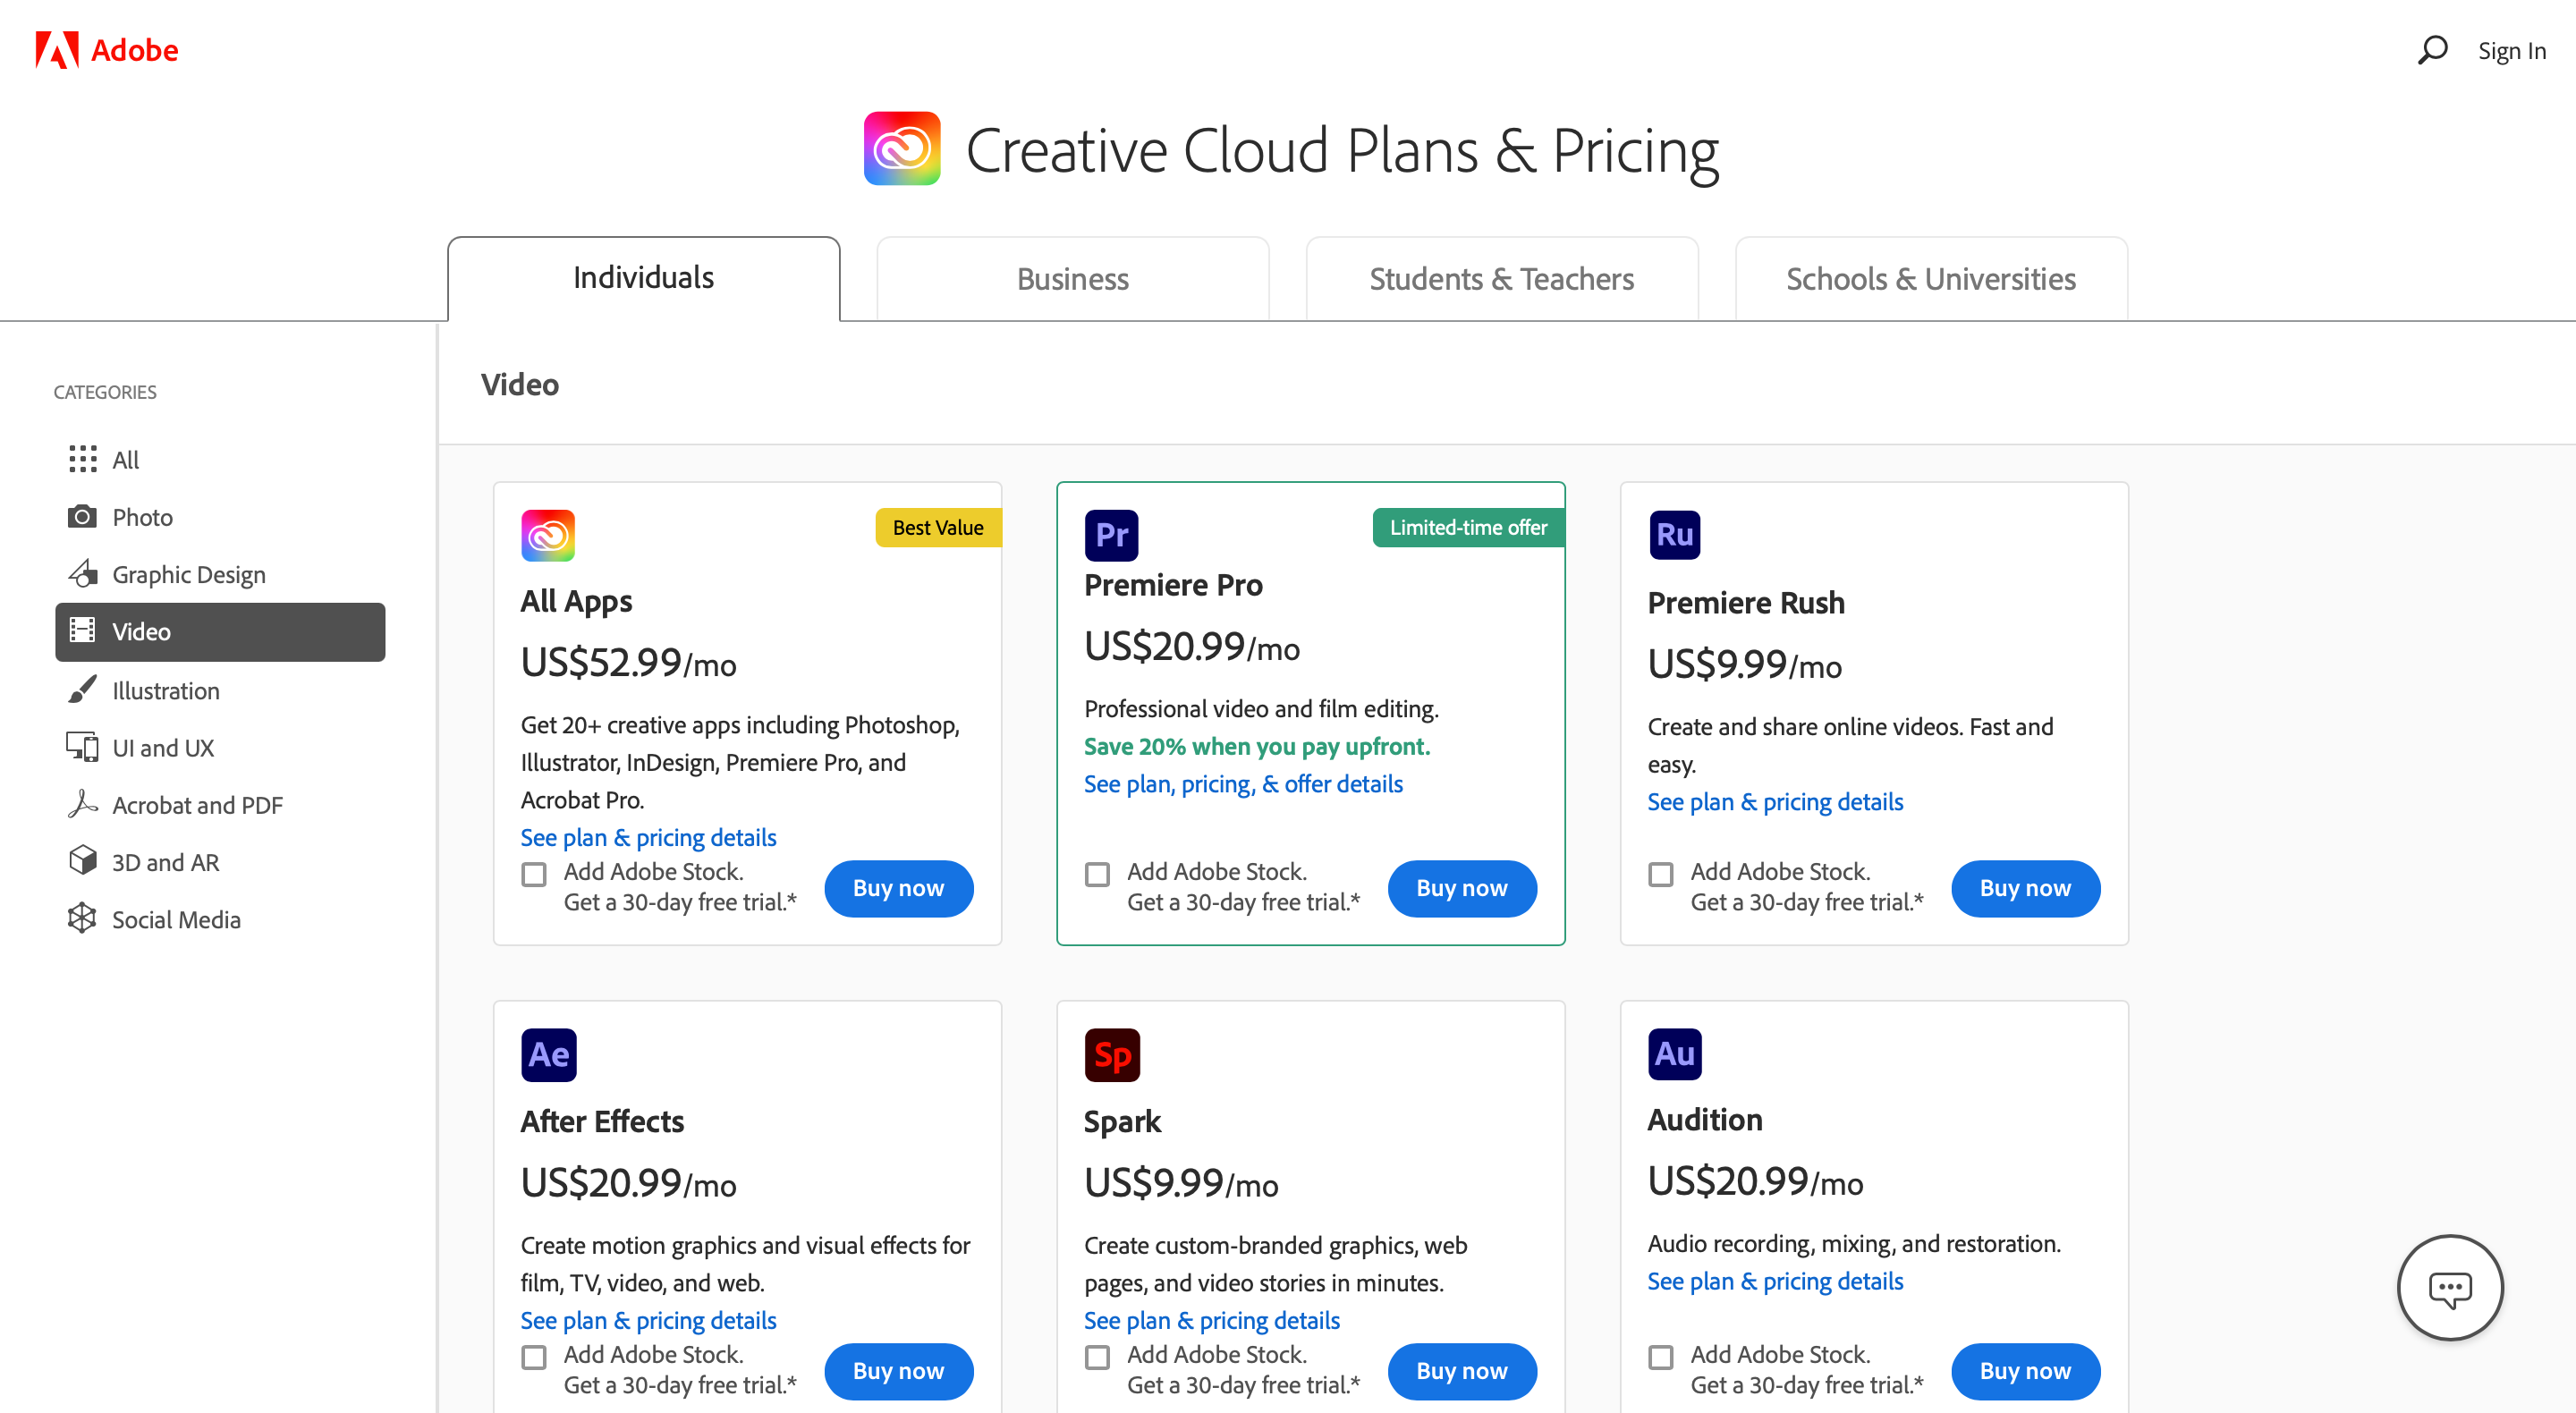The height and width of the screenshot is (1413, 2576).
Task: Click the Premiere Pro app icon
Action: tap(1111, 535)
